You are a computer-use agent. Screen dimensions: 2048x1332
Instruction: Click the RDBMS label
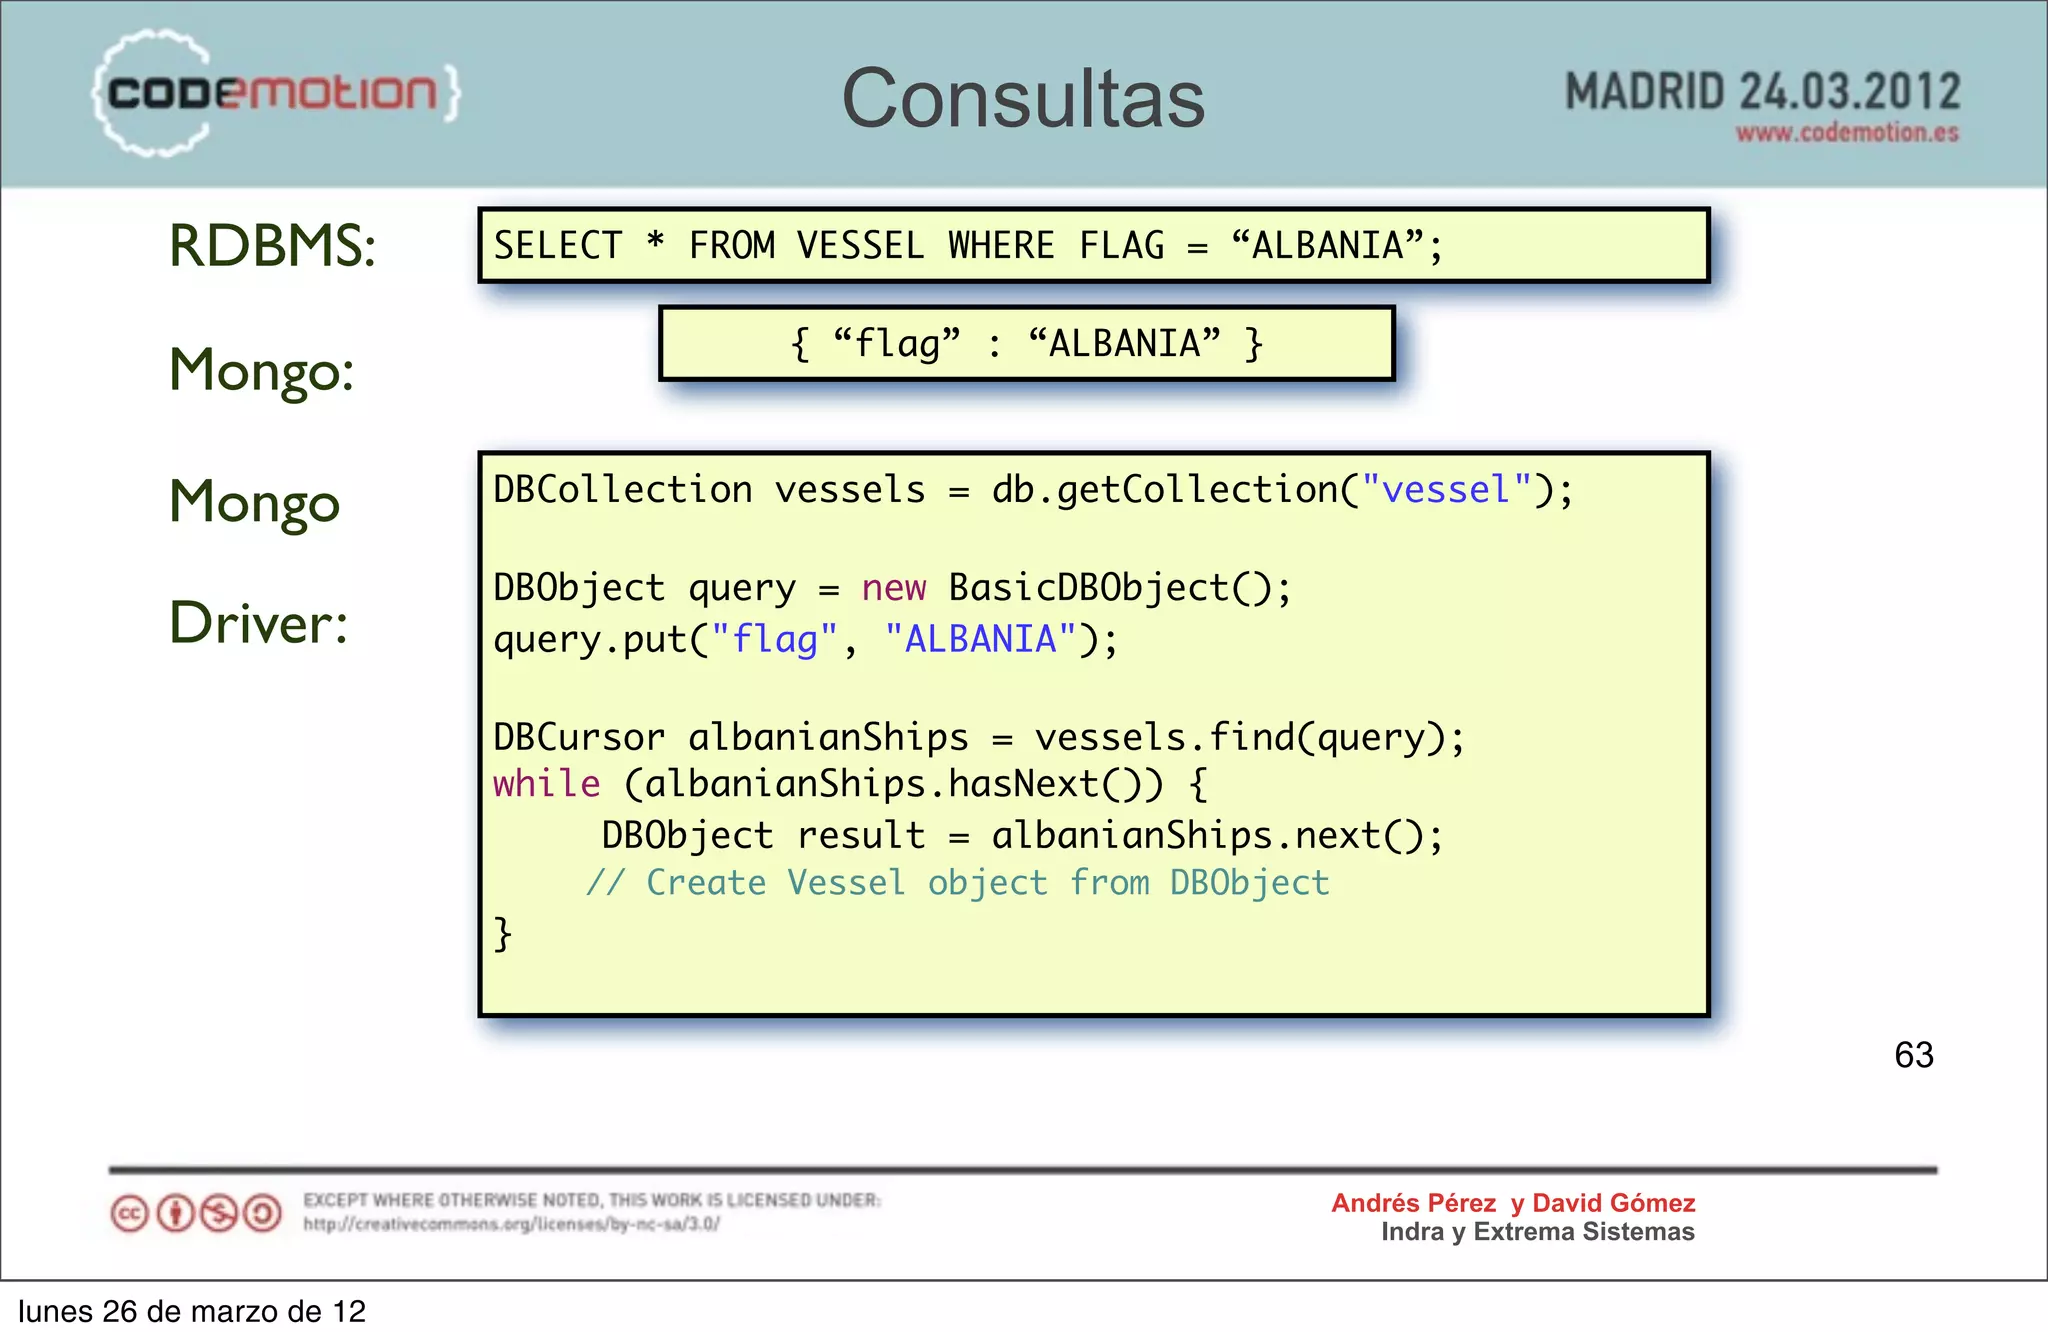[x=272, y=246]
